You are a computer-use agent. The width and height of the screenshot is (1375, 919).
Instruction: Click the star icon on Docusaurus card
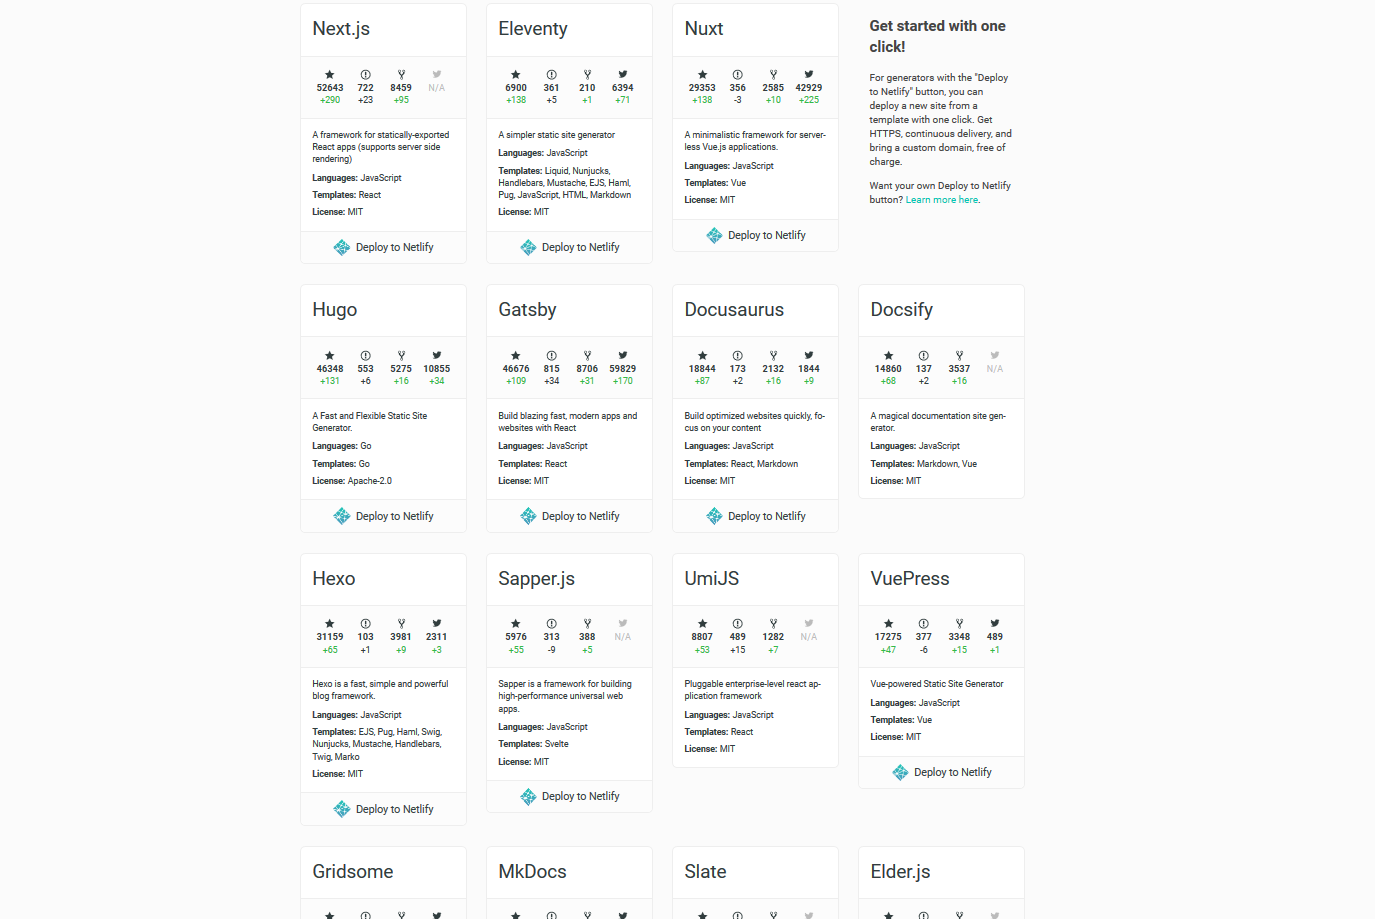(702, 356)
